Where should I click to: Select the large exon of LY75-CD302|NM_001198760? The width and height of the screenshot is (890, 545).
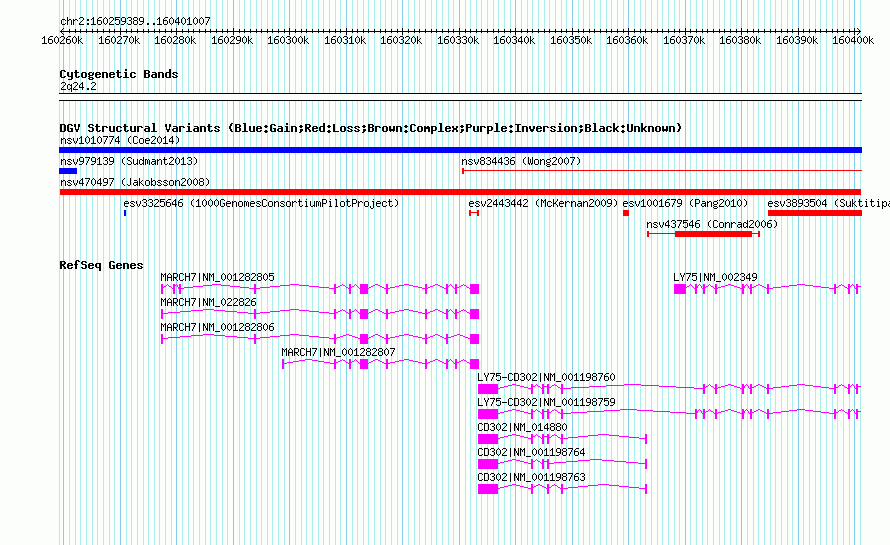pyautogui.click(x=488, y=389)
